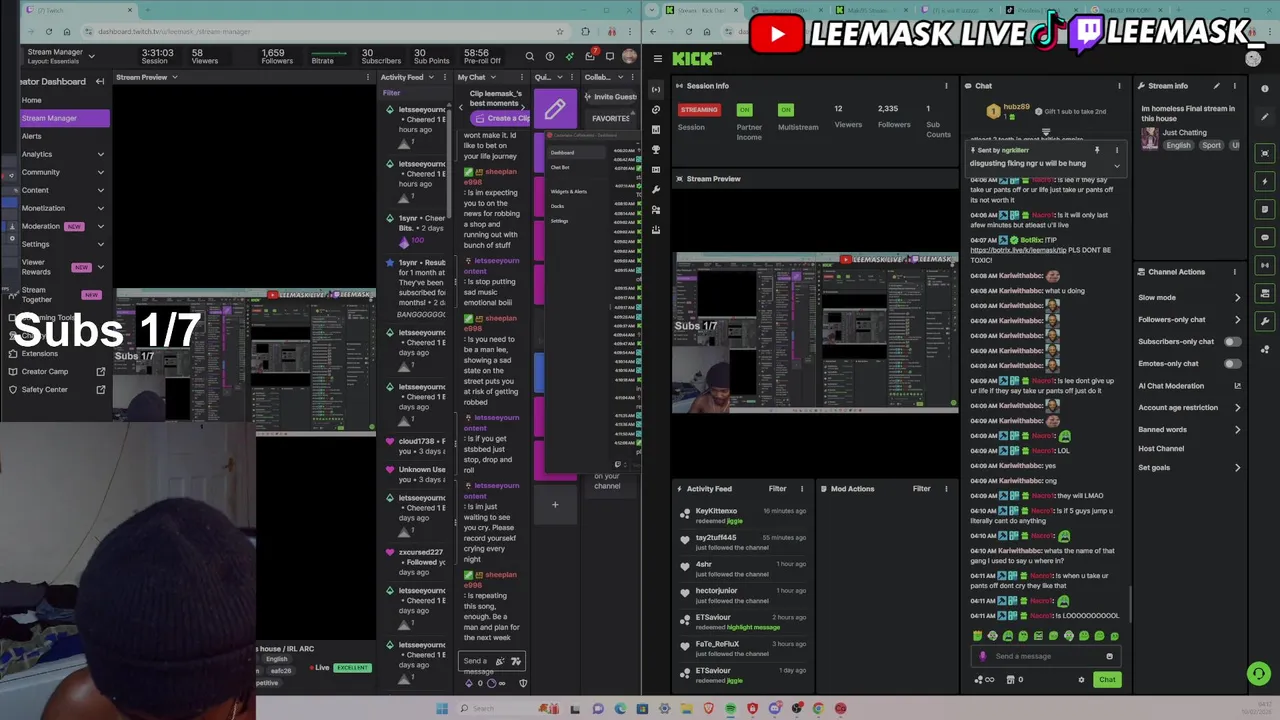Click Kick Send a message field

coord(1045,656)
